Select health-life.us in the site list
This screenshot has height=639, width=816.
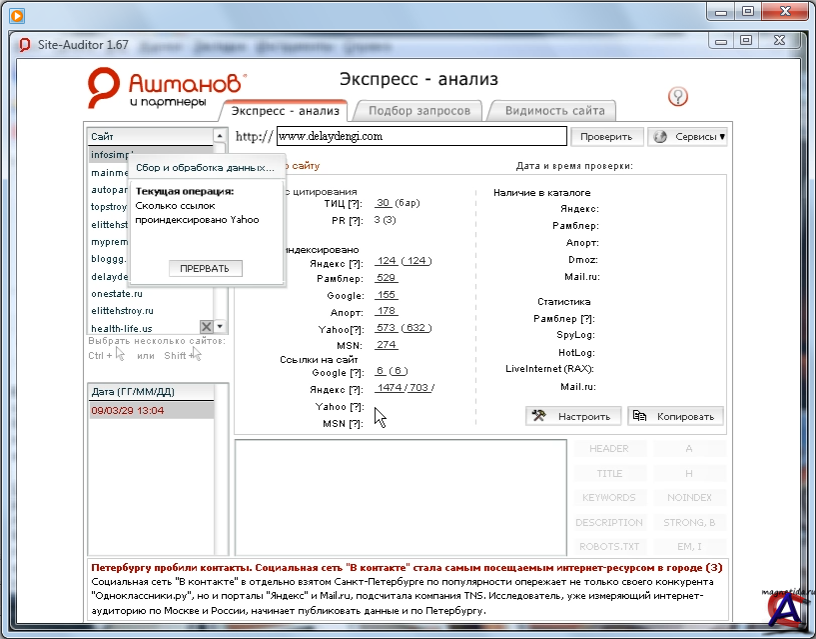point(122,328)
